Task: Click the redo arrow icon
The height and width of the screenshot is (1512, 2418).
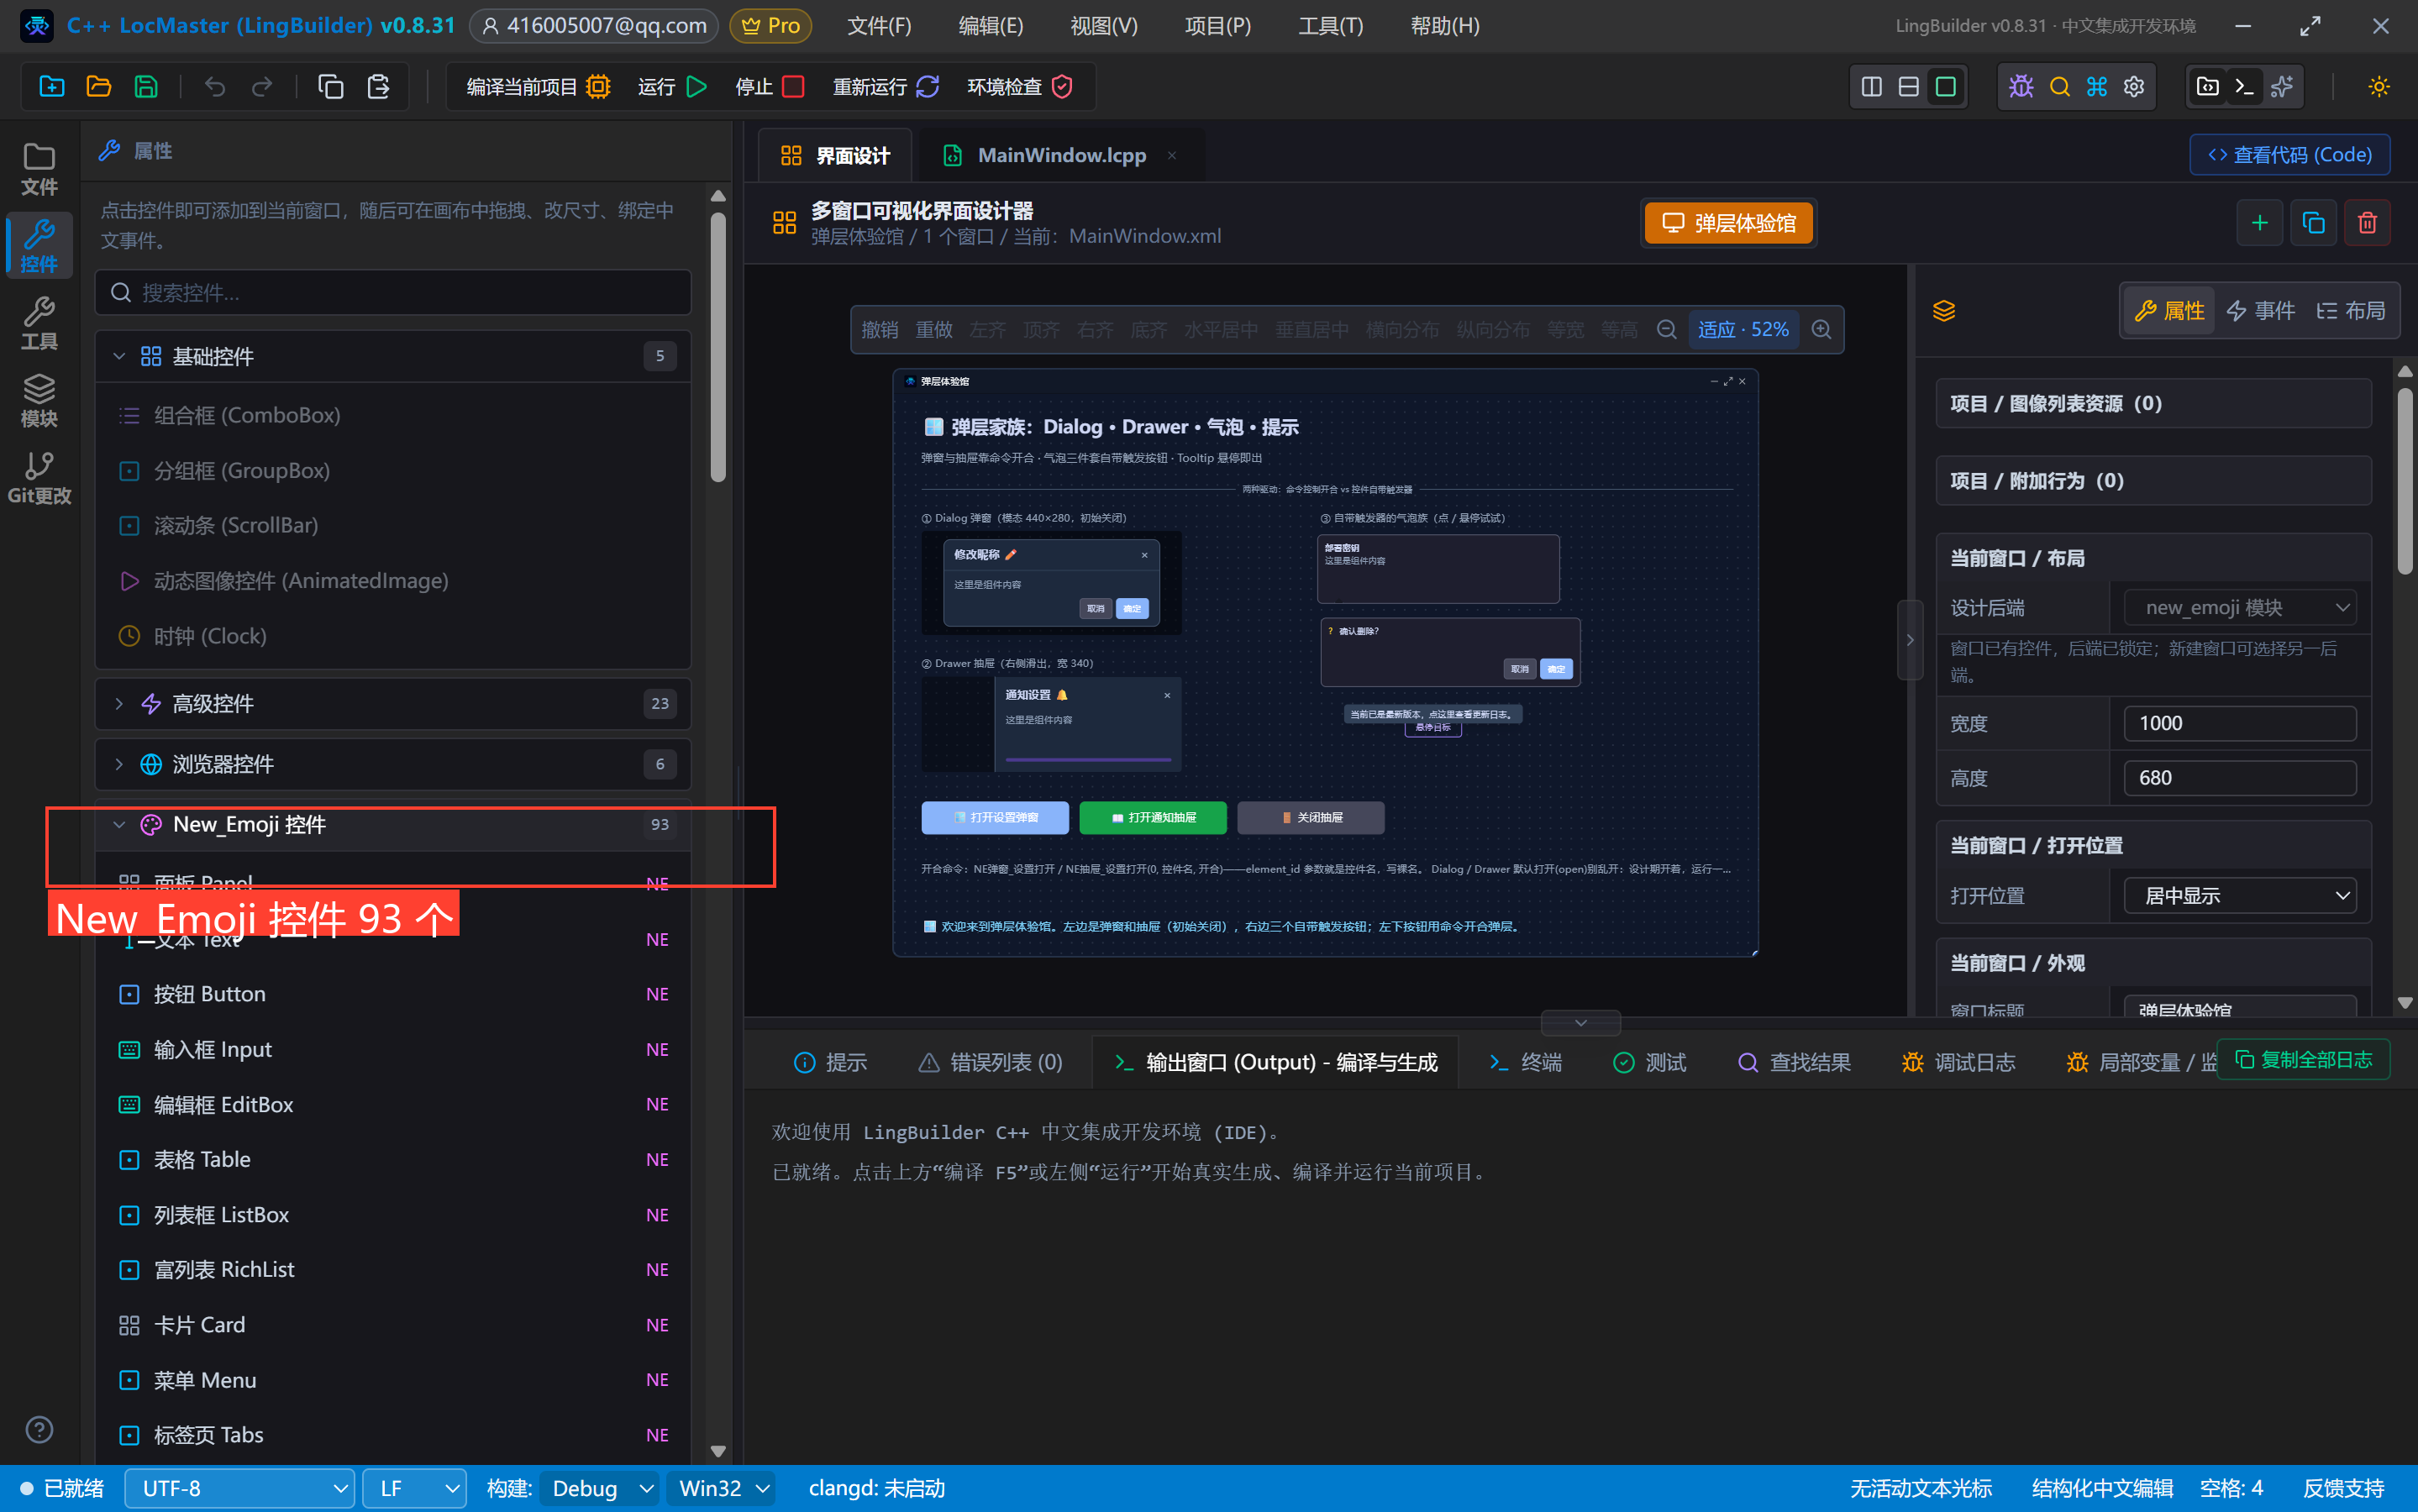Action: coord(262,87)
